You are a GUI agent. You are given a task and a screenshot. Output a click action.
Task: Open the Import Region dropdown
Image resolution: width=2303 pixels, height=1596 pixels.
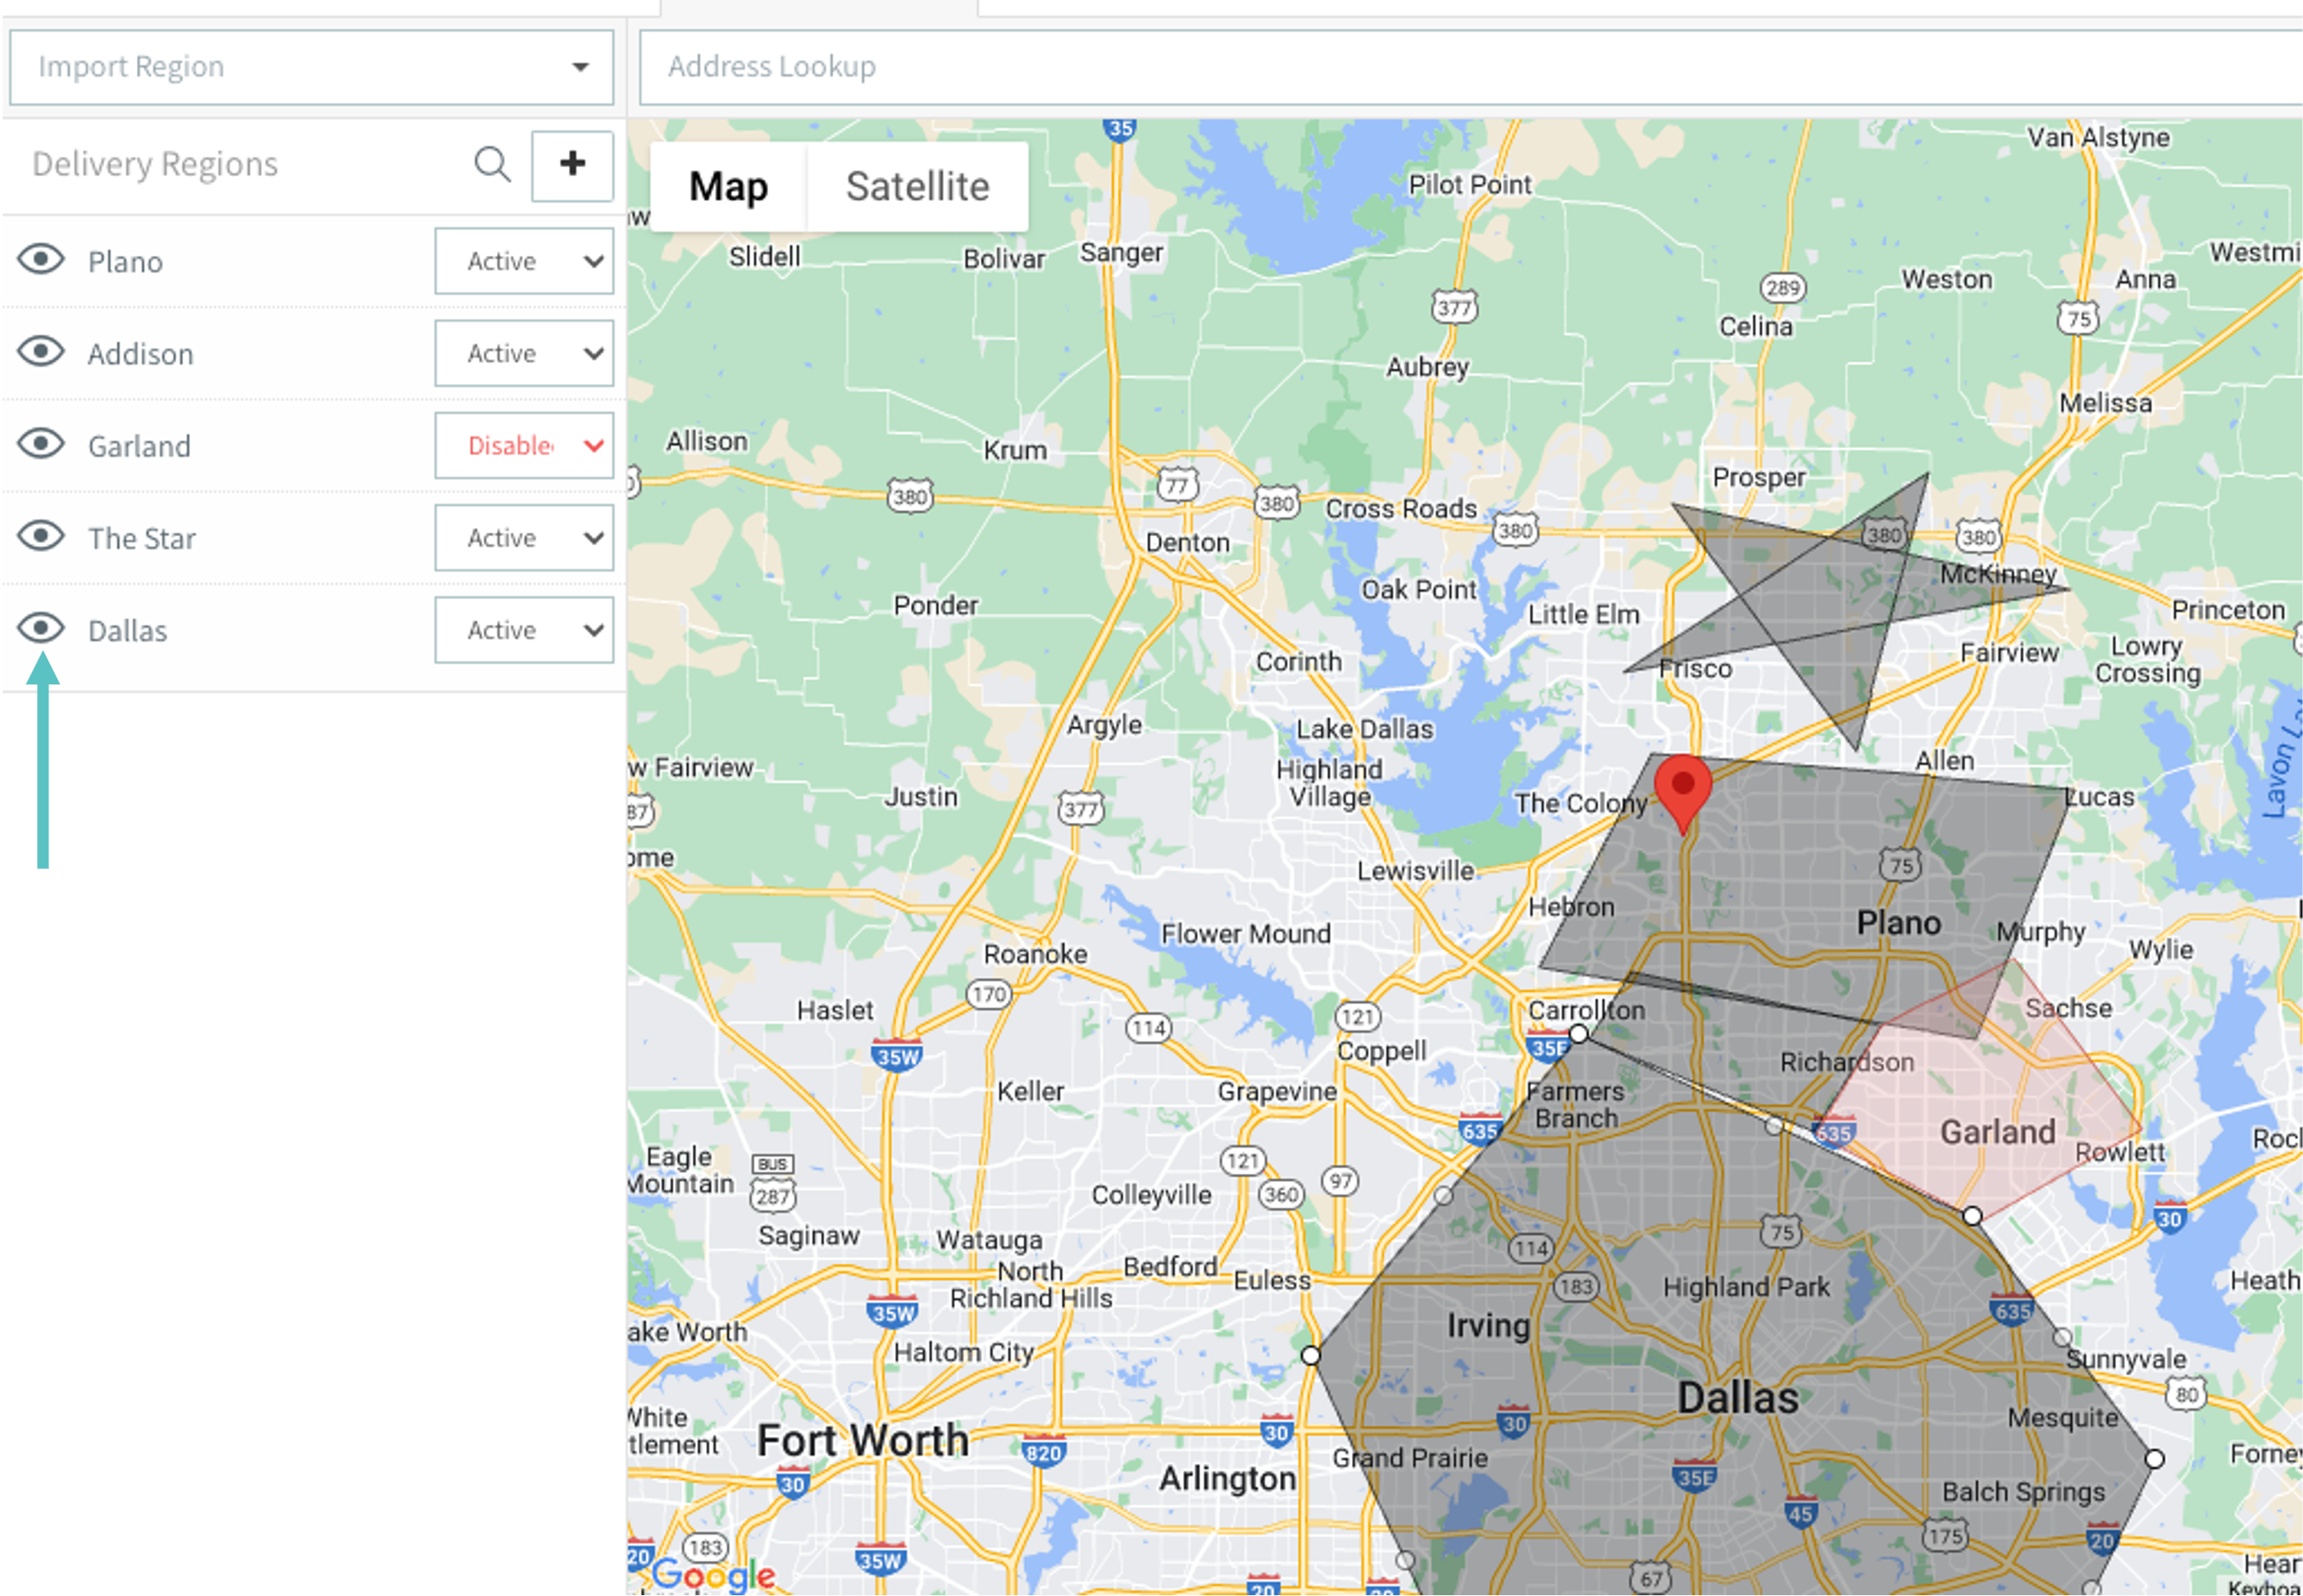click(x=311, y=67)
